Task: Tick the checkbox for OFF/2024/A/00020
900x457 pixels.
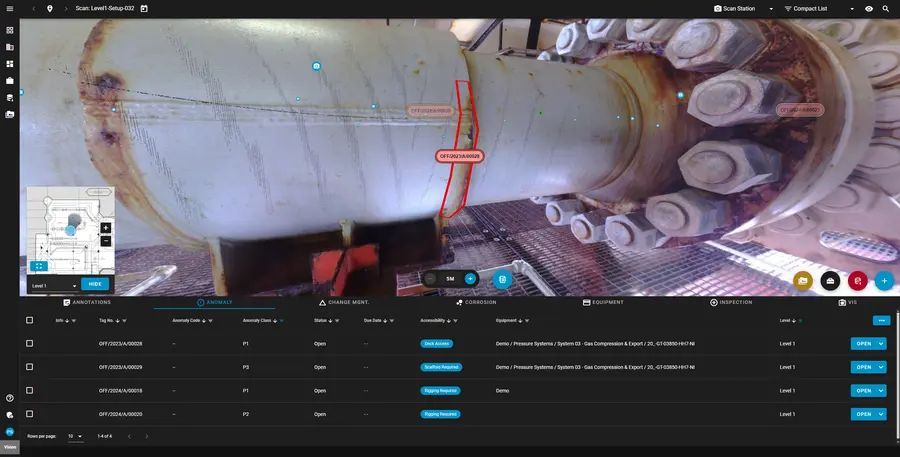Action: pyautogui.click(x=29, y=414)
